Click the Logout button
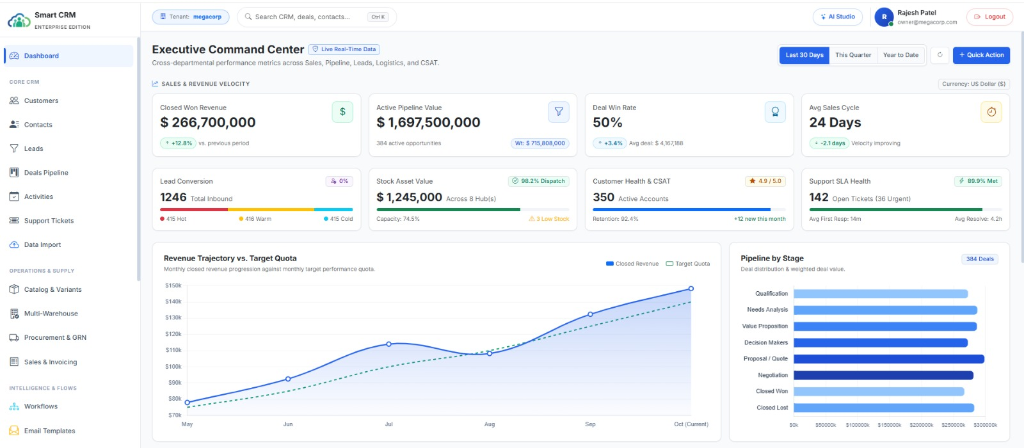Viewport: 1024px width, 448px height. pyautogui.click(x=989, y=17)
